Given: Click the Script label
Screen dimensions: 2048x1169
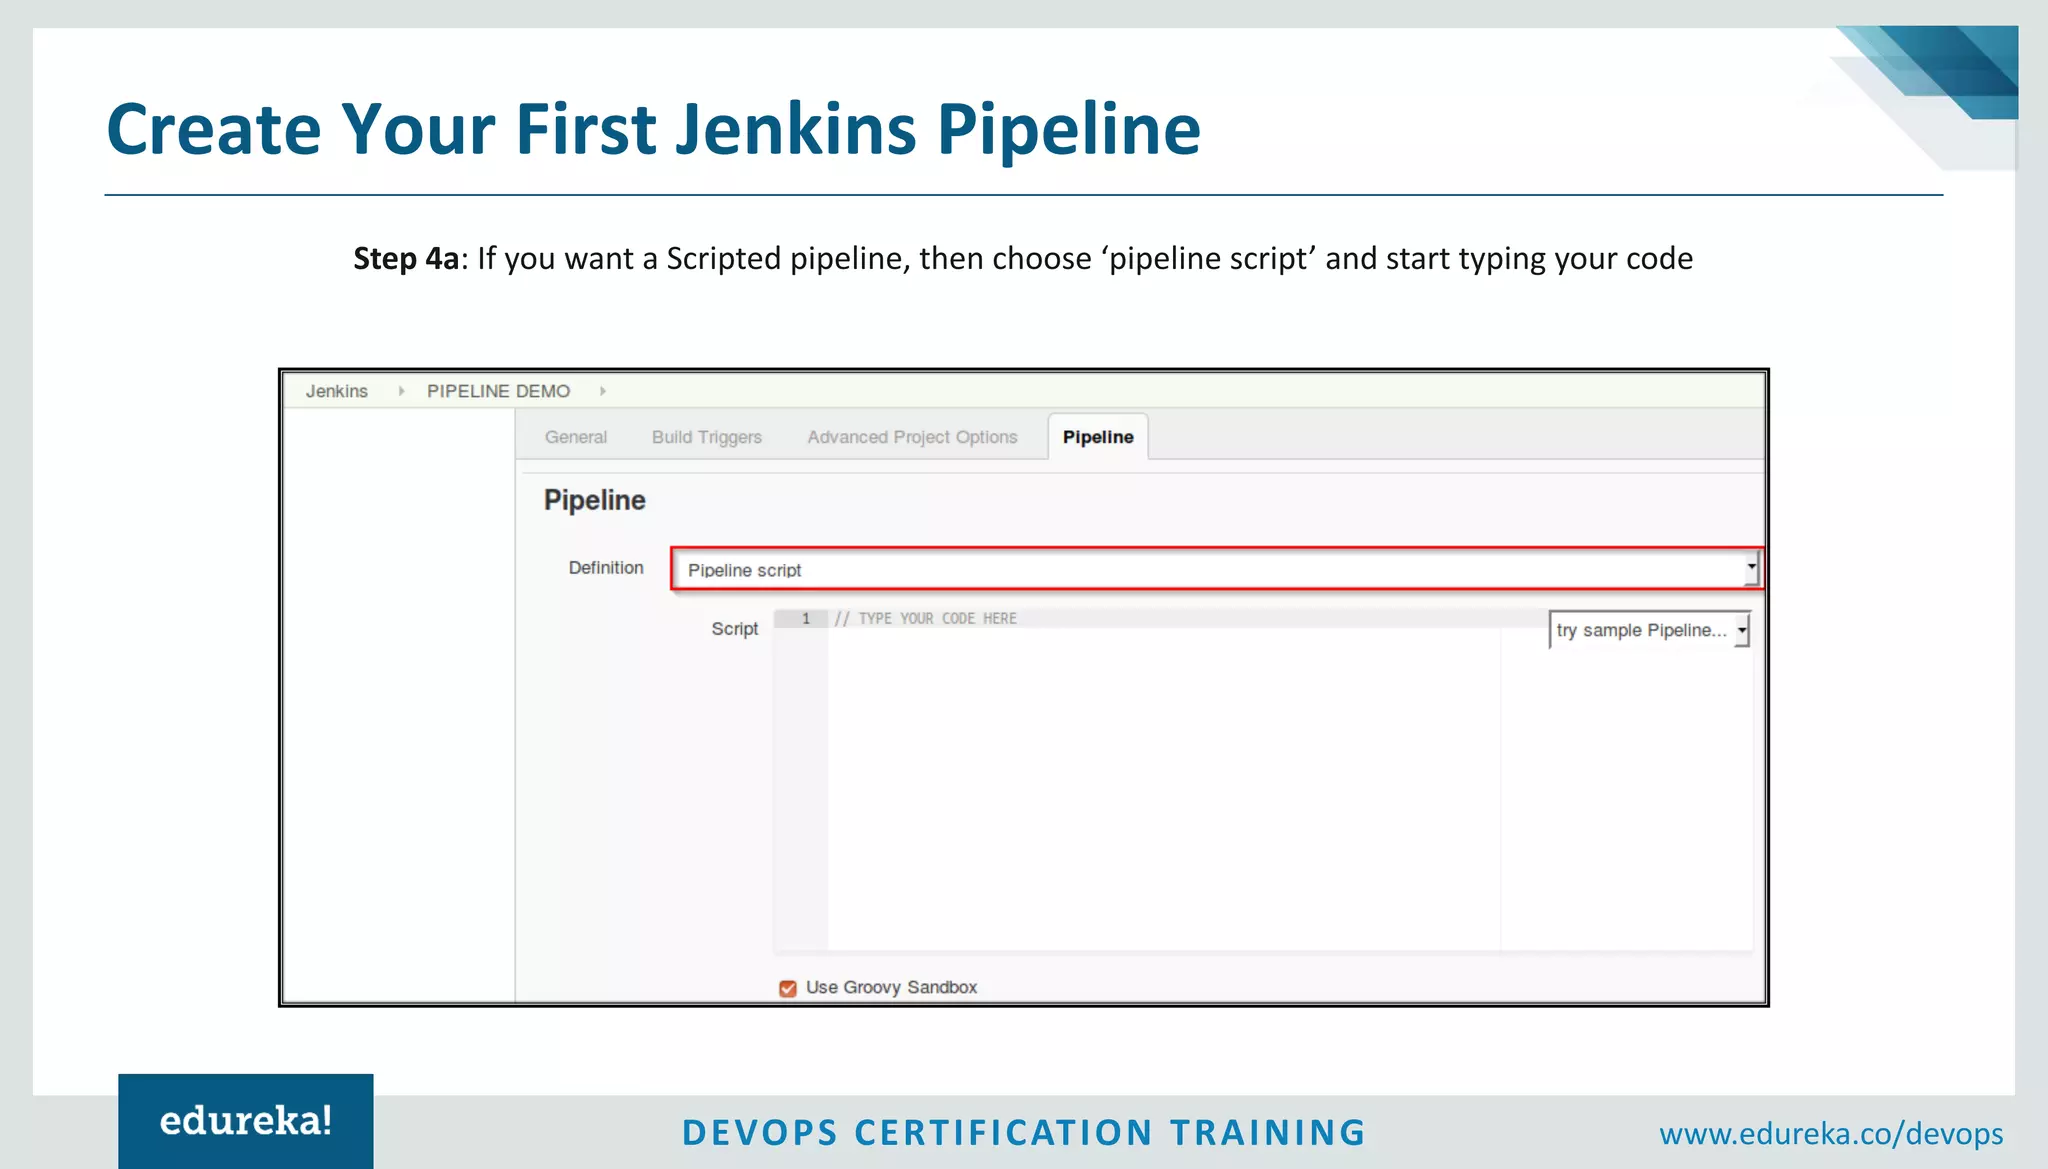Looking at the screenshot, I should (735, 629).
